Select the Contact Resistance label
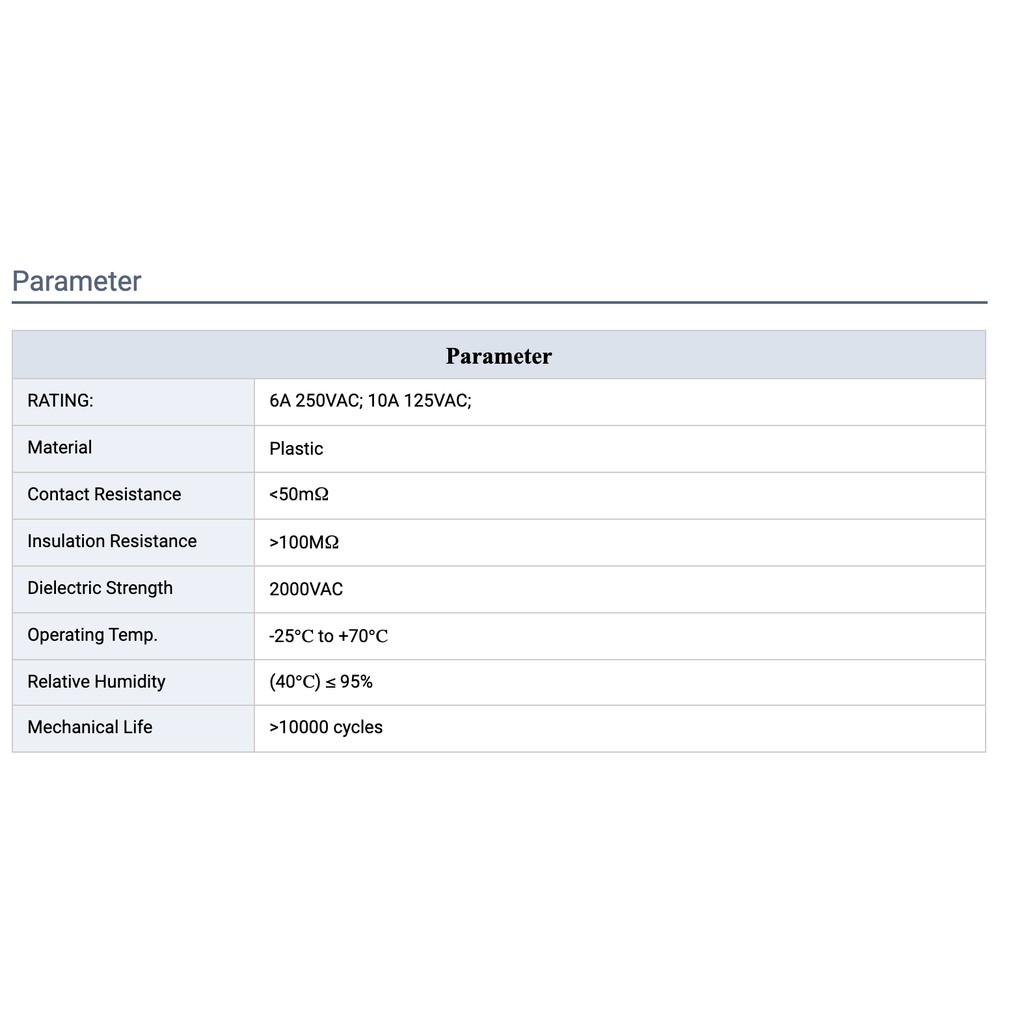The image size is (1024, 1024). tap(104, 494)
